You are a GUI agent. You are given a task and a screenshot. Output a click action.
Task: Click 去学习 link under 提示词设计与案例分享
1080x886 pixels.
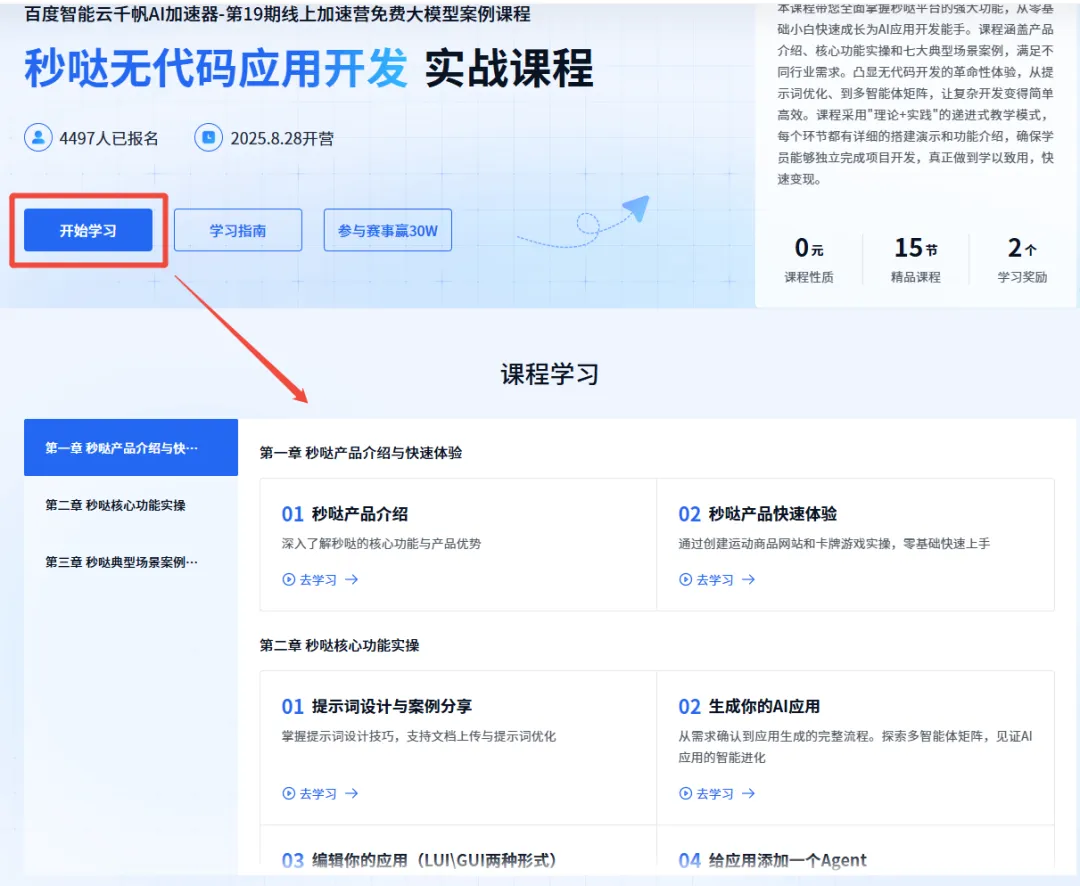point(318,794)
